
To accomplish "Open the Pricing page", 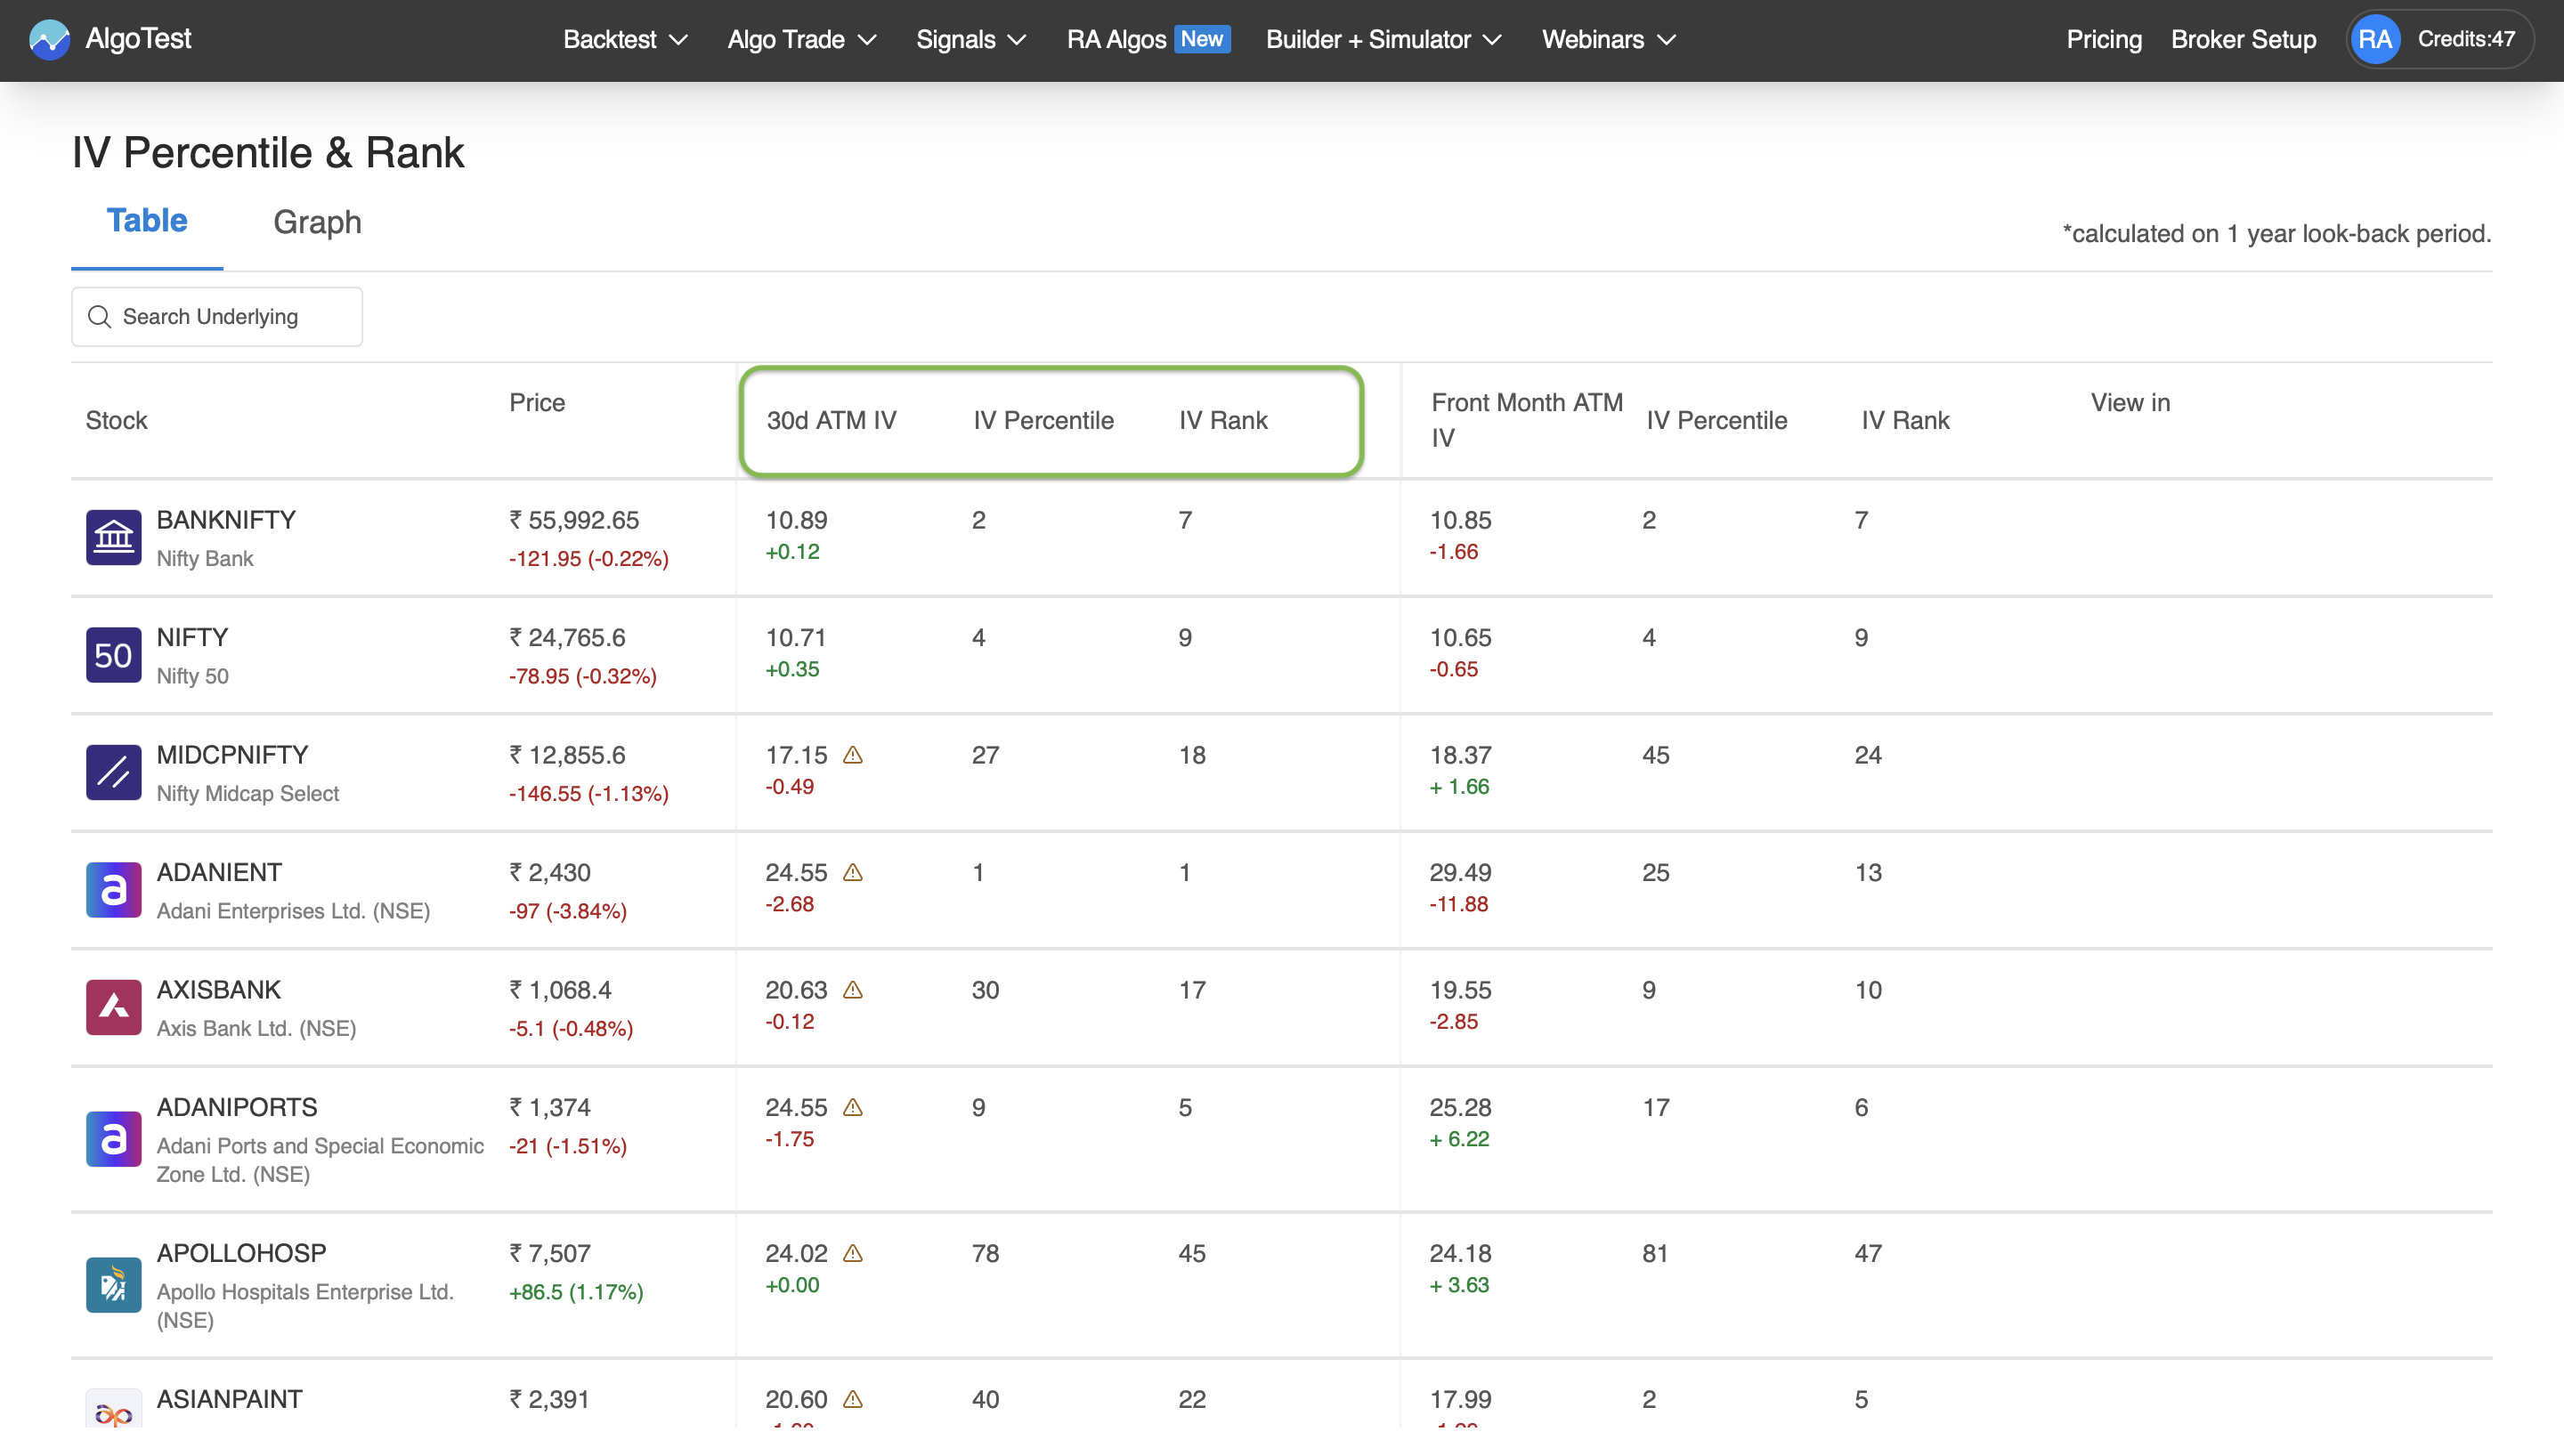I will 2104,39.
